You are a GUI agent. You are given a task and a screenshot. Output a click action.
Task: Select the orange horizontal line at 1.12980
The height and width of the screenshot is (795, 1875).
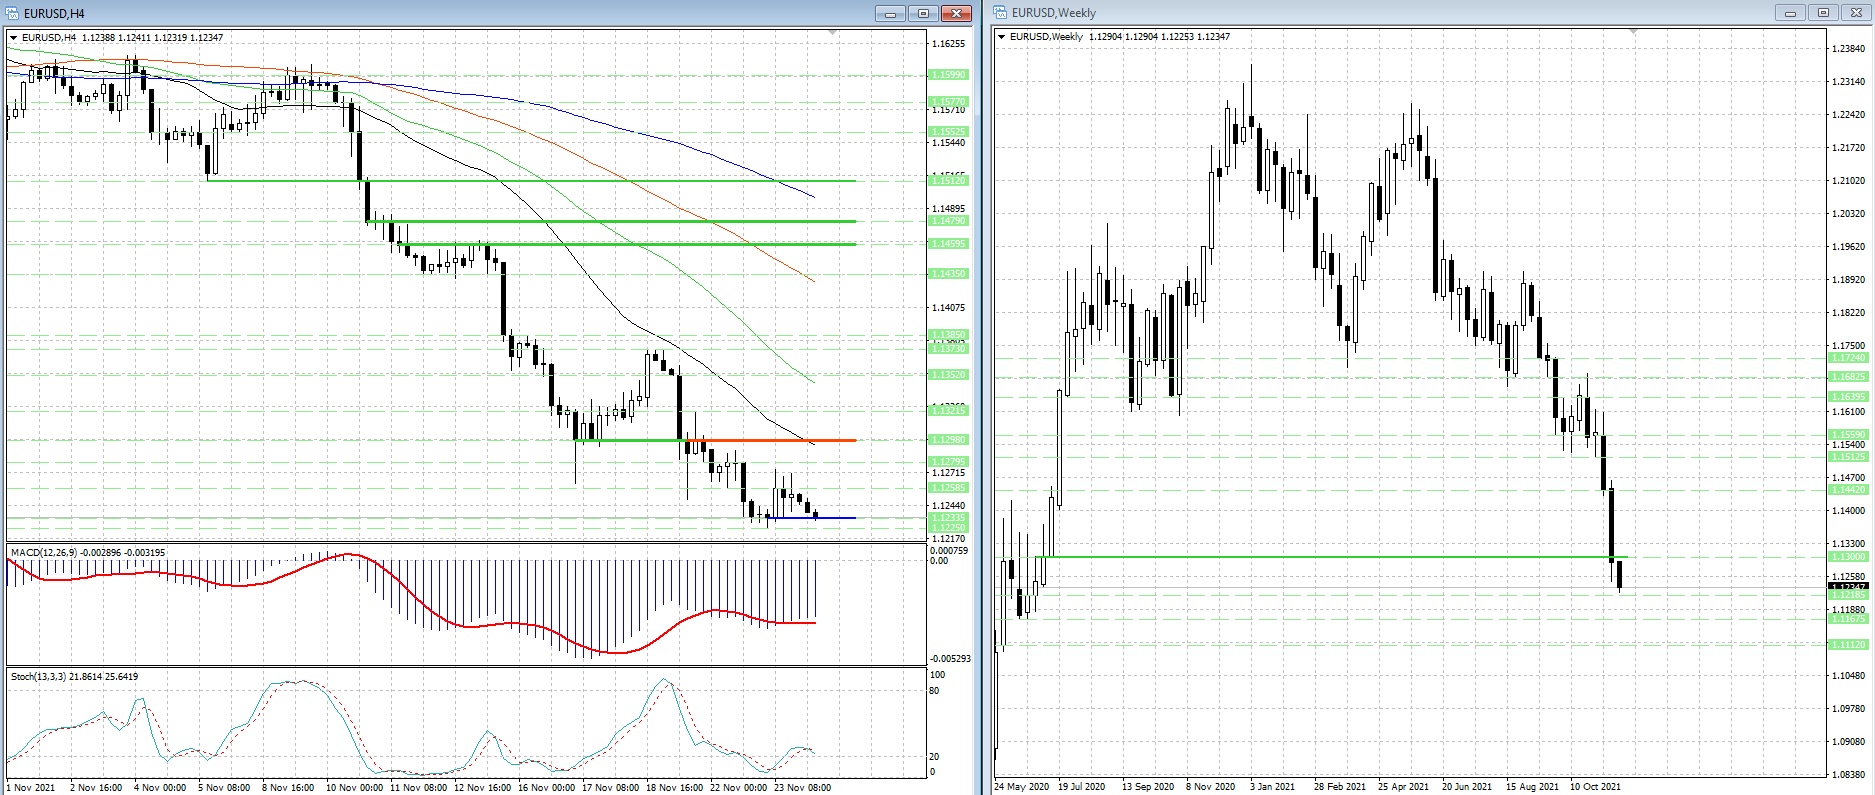(x=770, y=440)
